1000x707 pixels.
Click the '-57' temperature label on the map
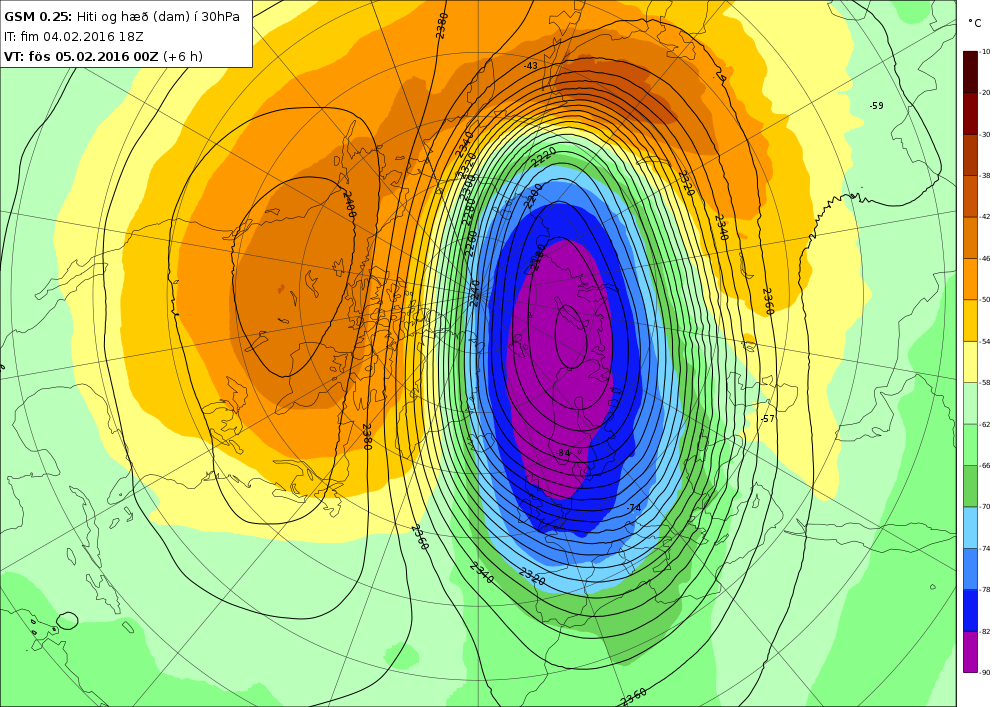pyautogui.click(x=767, y=419)
